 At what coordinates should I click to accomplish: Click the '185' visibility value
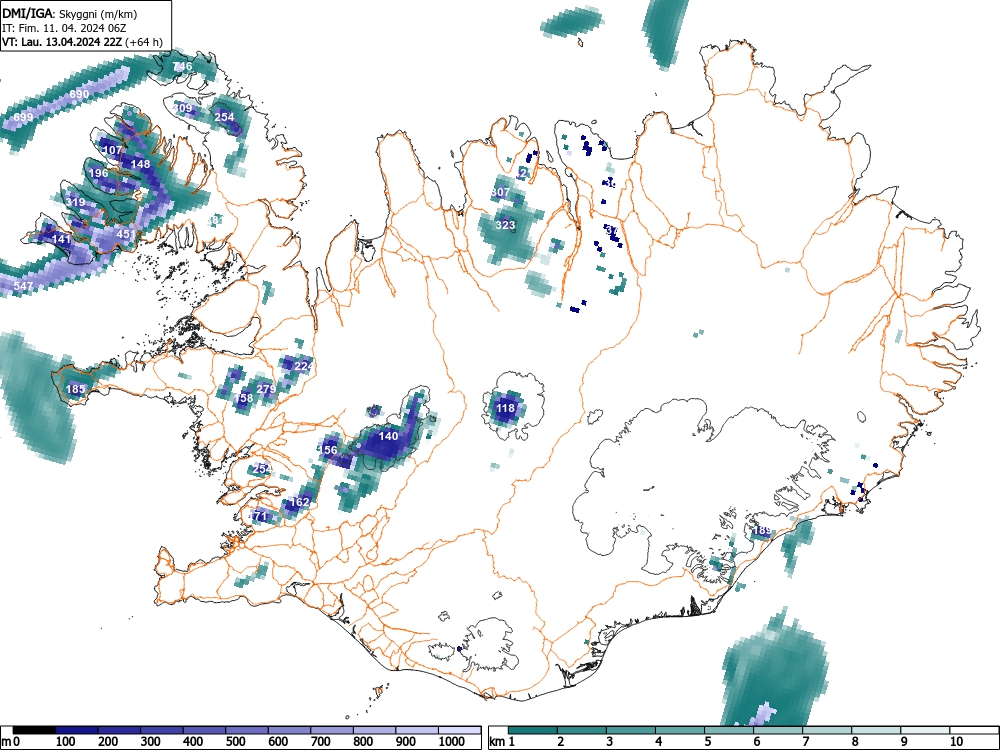pyautogui.click(x=75, y=389)
